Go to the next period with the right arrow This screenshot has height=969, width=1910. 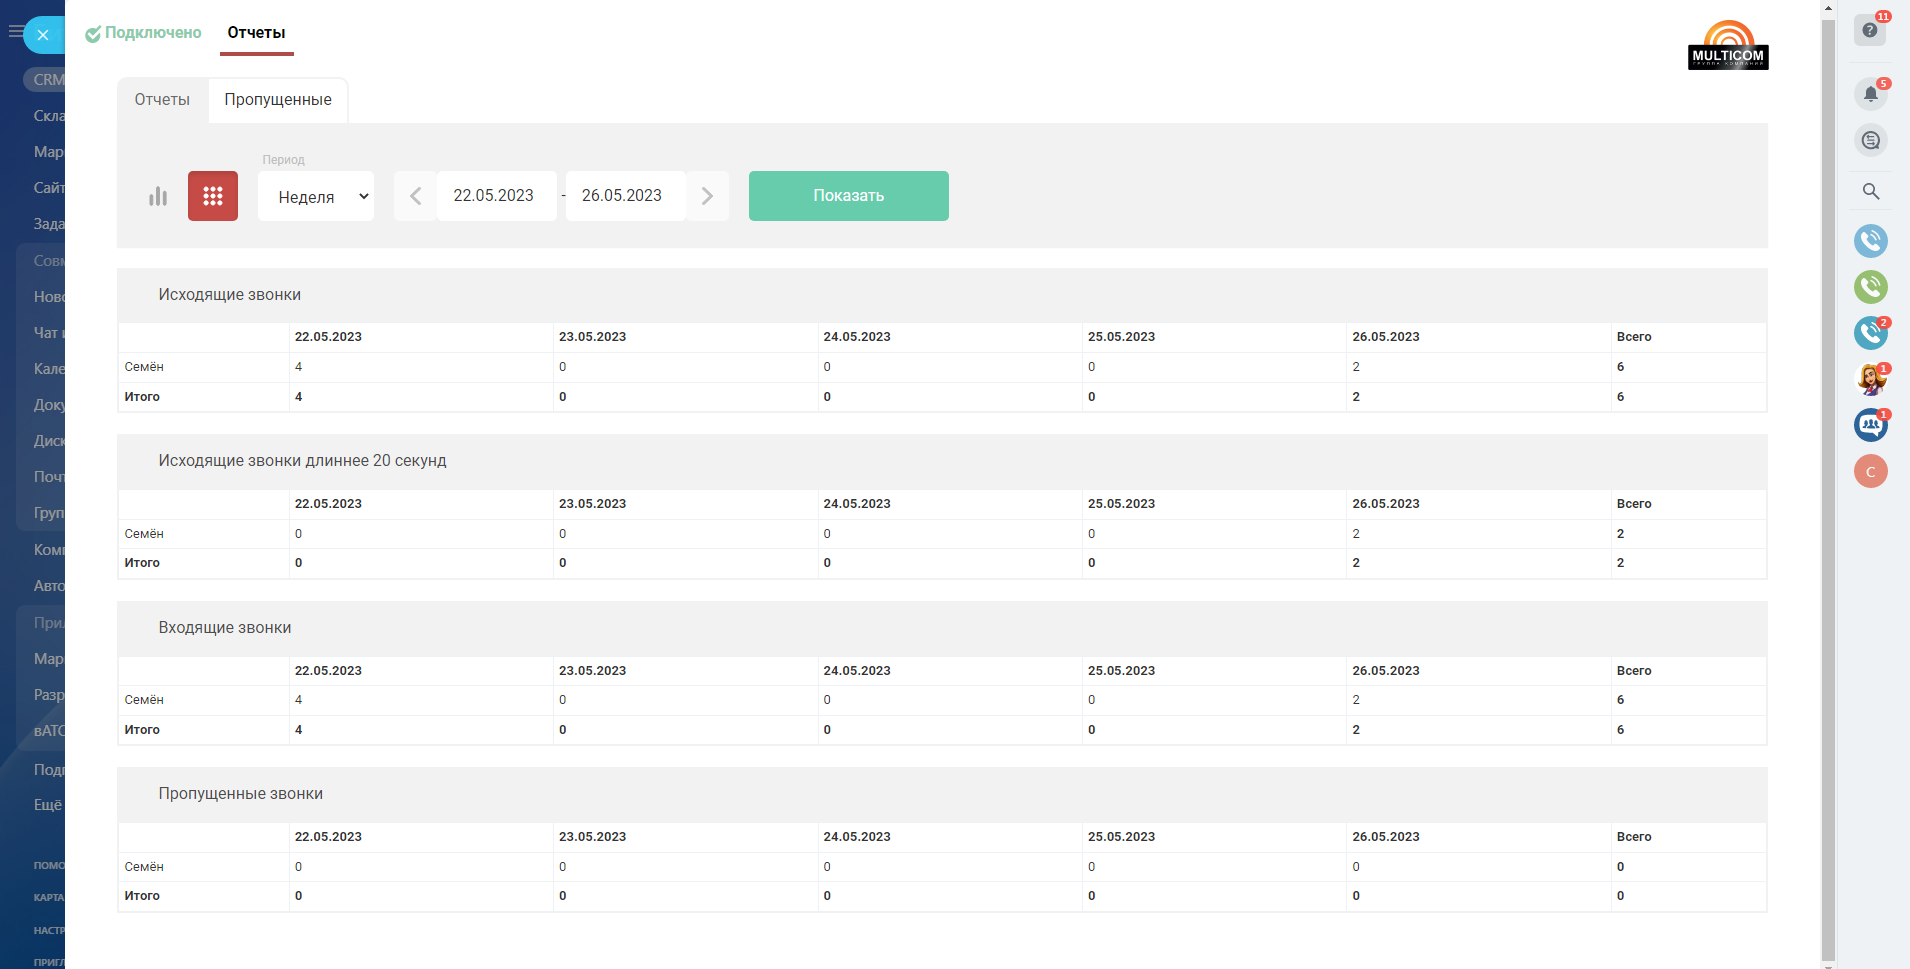click(x=707, y=196)
